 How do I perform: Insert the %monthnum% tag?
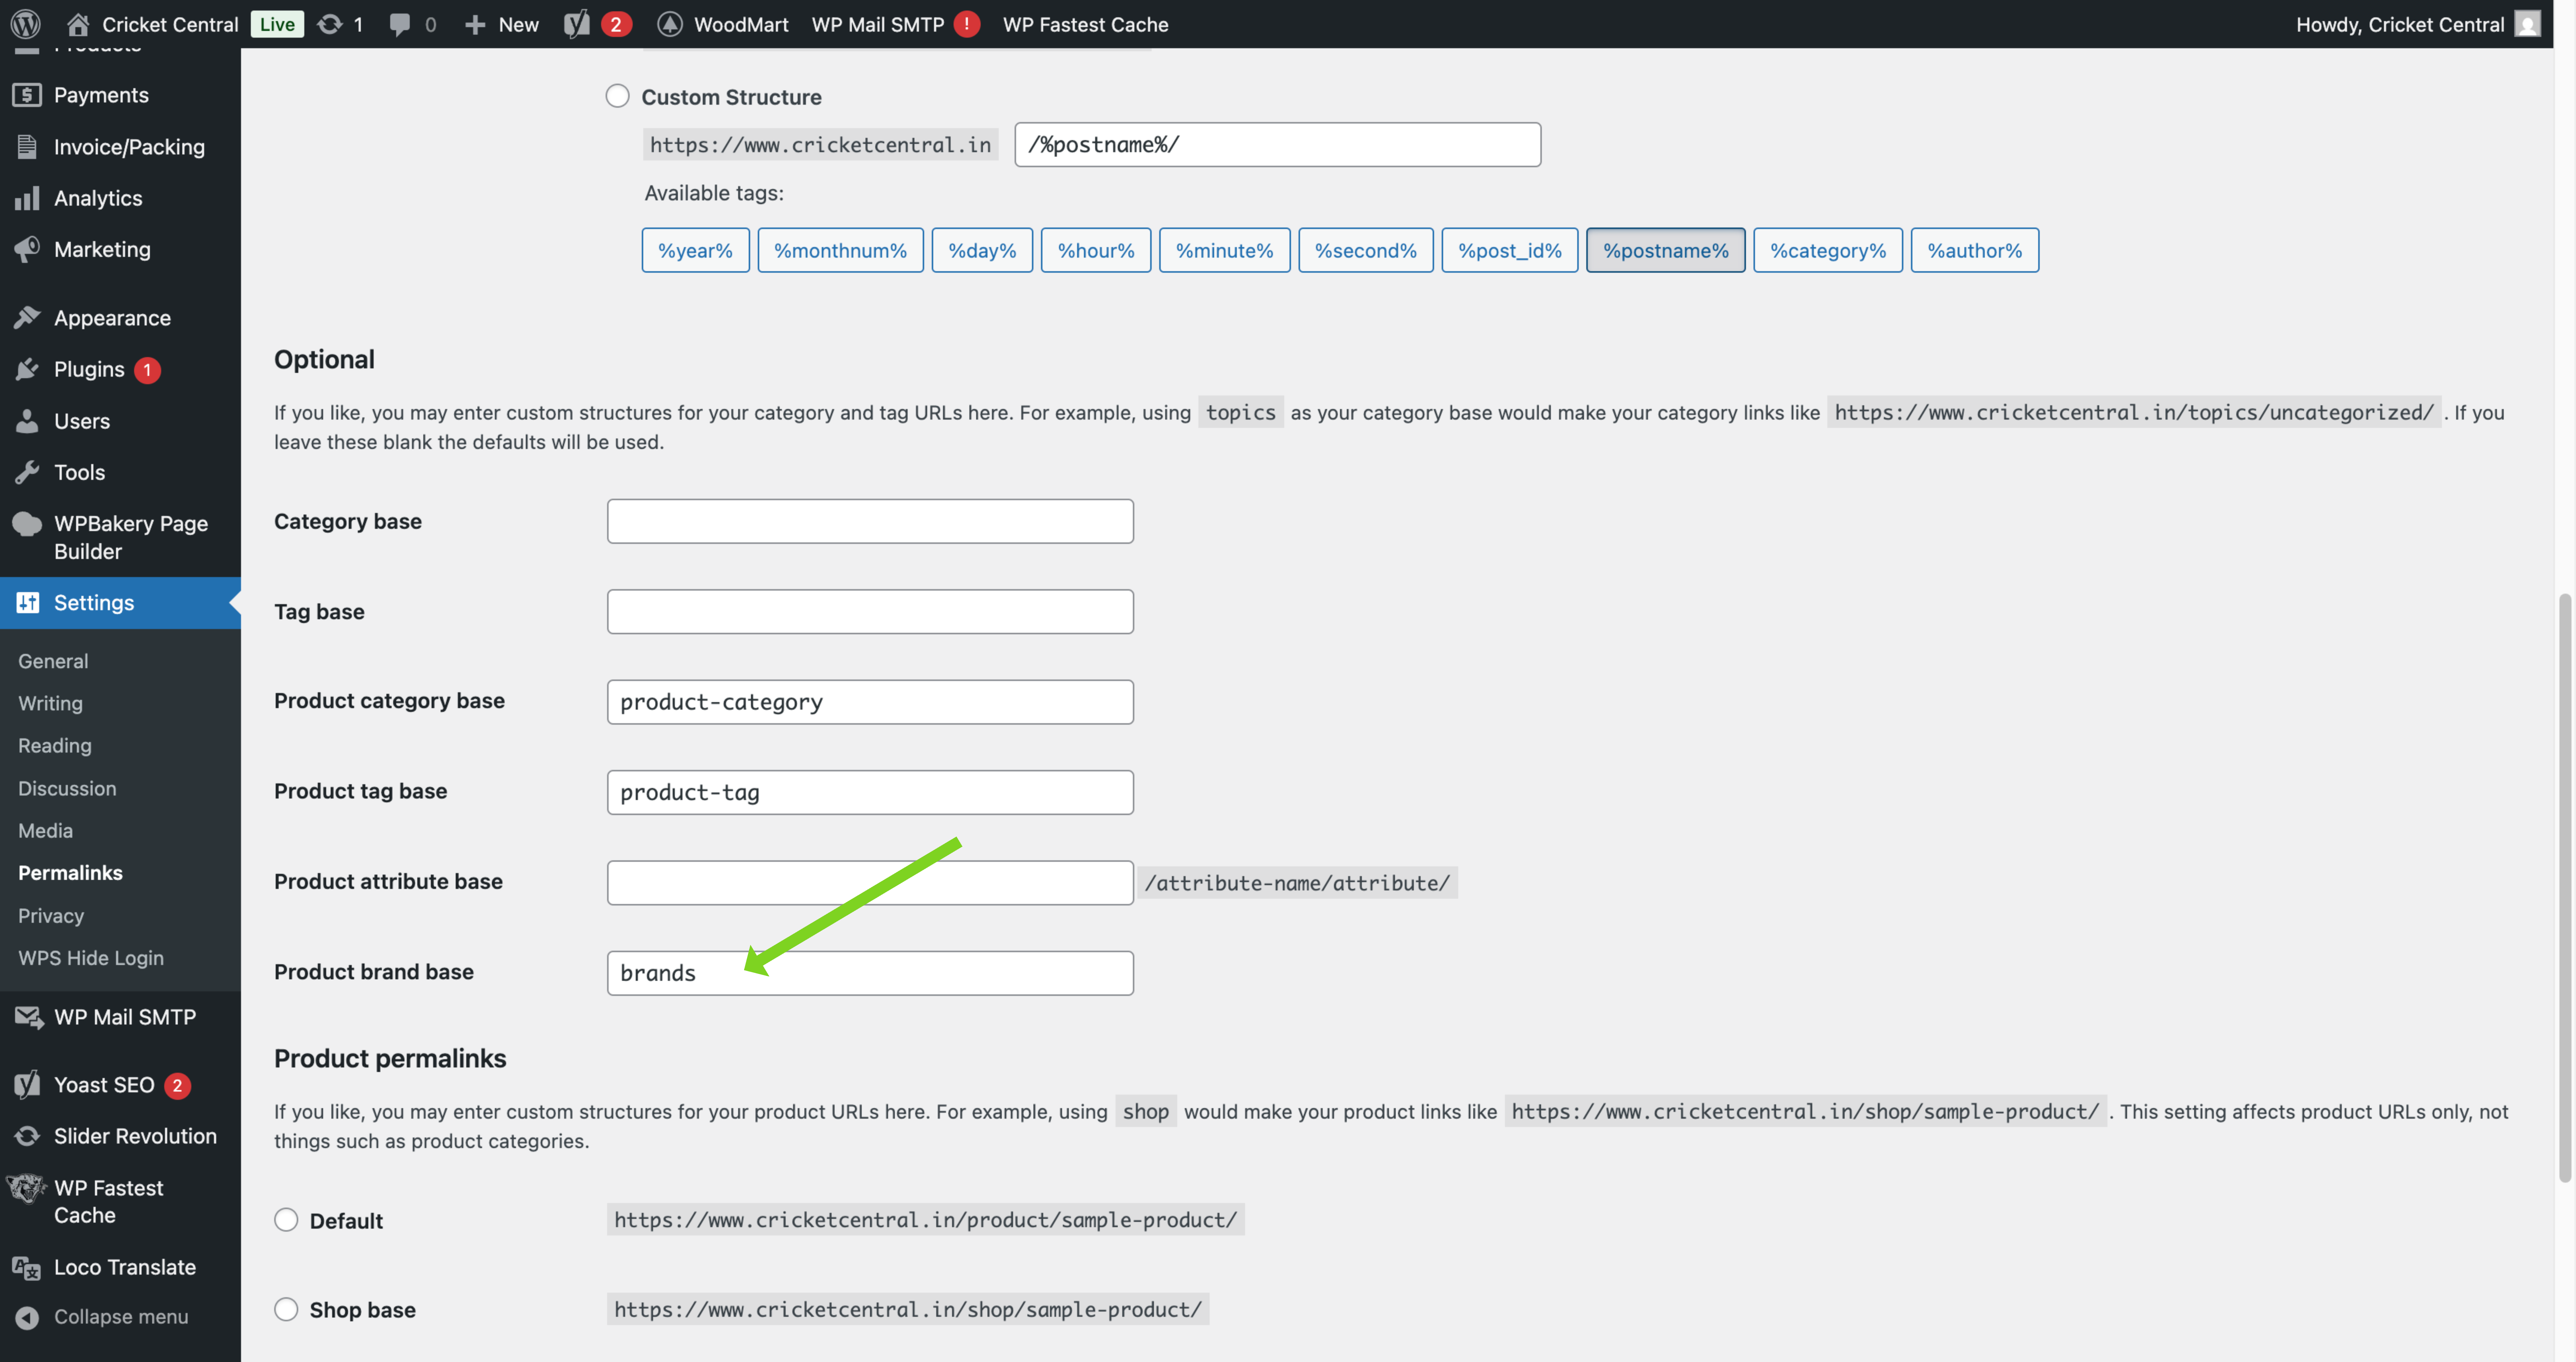(x=841, y=250)
